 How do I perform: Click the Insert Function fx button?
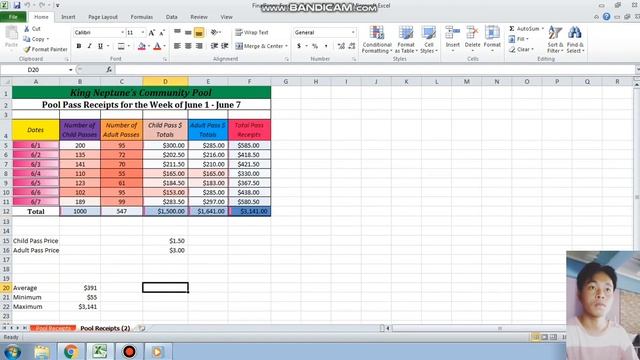click(x=109, y=70)
